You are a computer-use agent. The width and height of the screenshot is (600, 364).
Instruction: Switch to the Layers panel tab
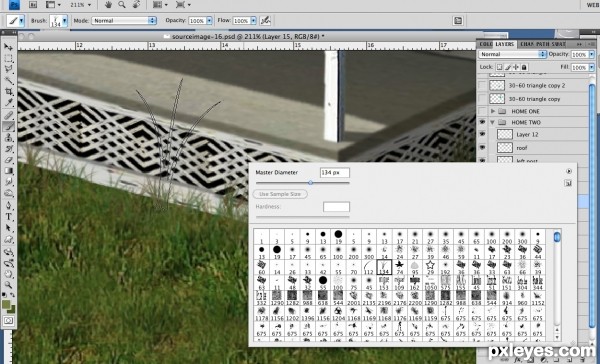click(505, 44)
